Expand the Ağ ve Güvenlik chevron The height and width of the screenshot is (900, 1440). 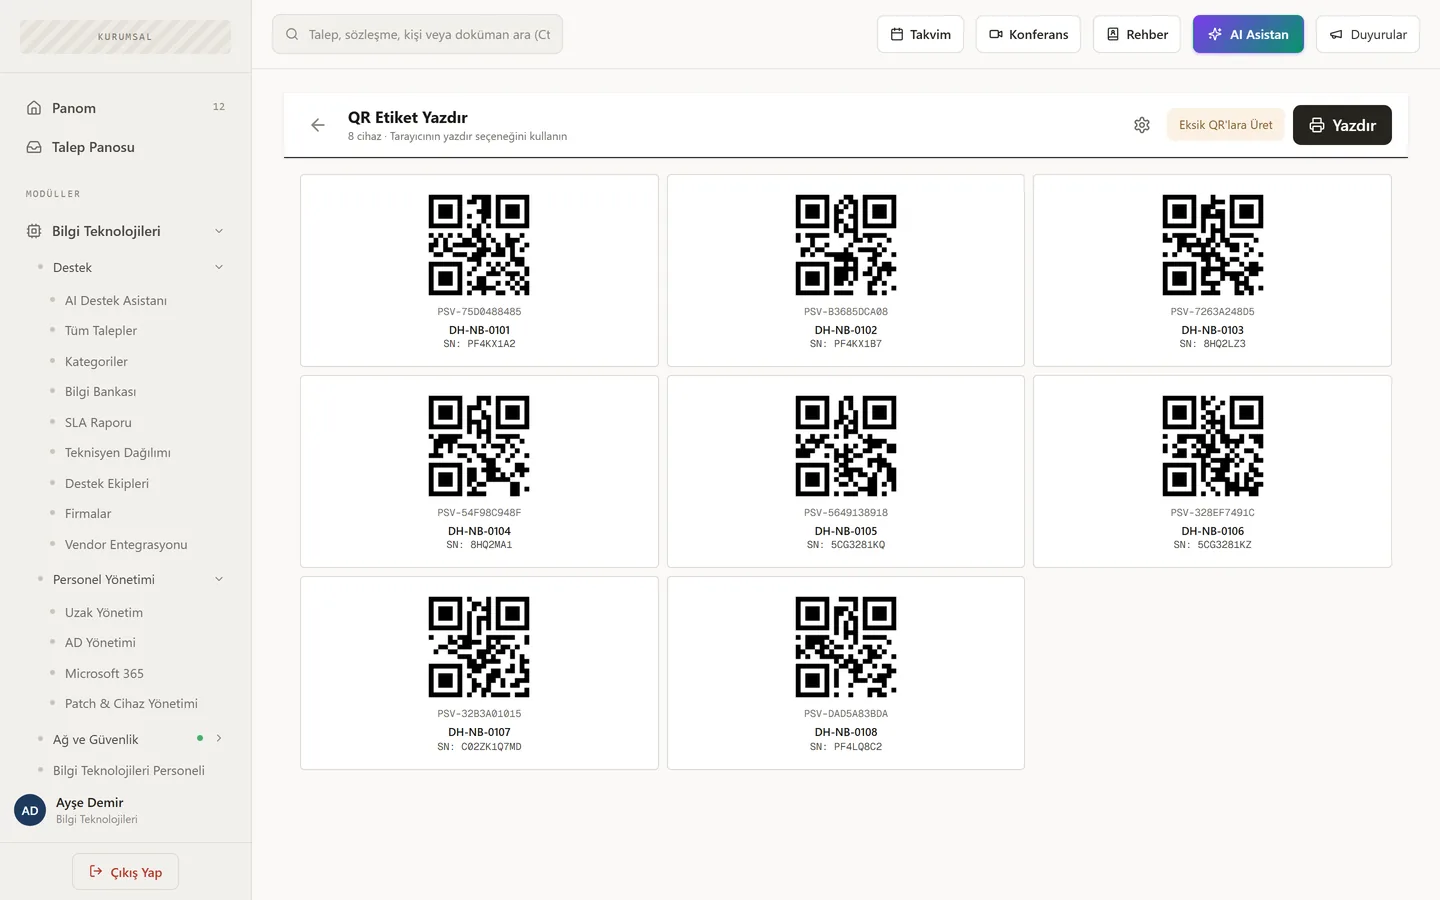click(x=219, y=739)
